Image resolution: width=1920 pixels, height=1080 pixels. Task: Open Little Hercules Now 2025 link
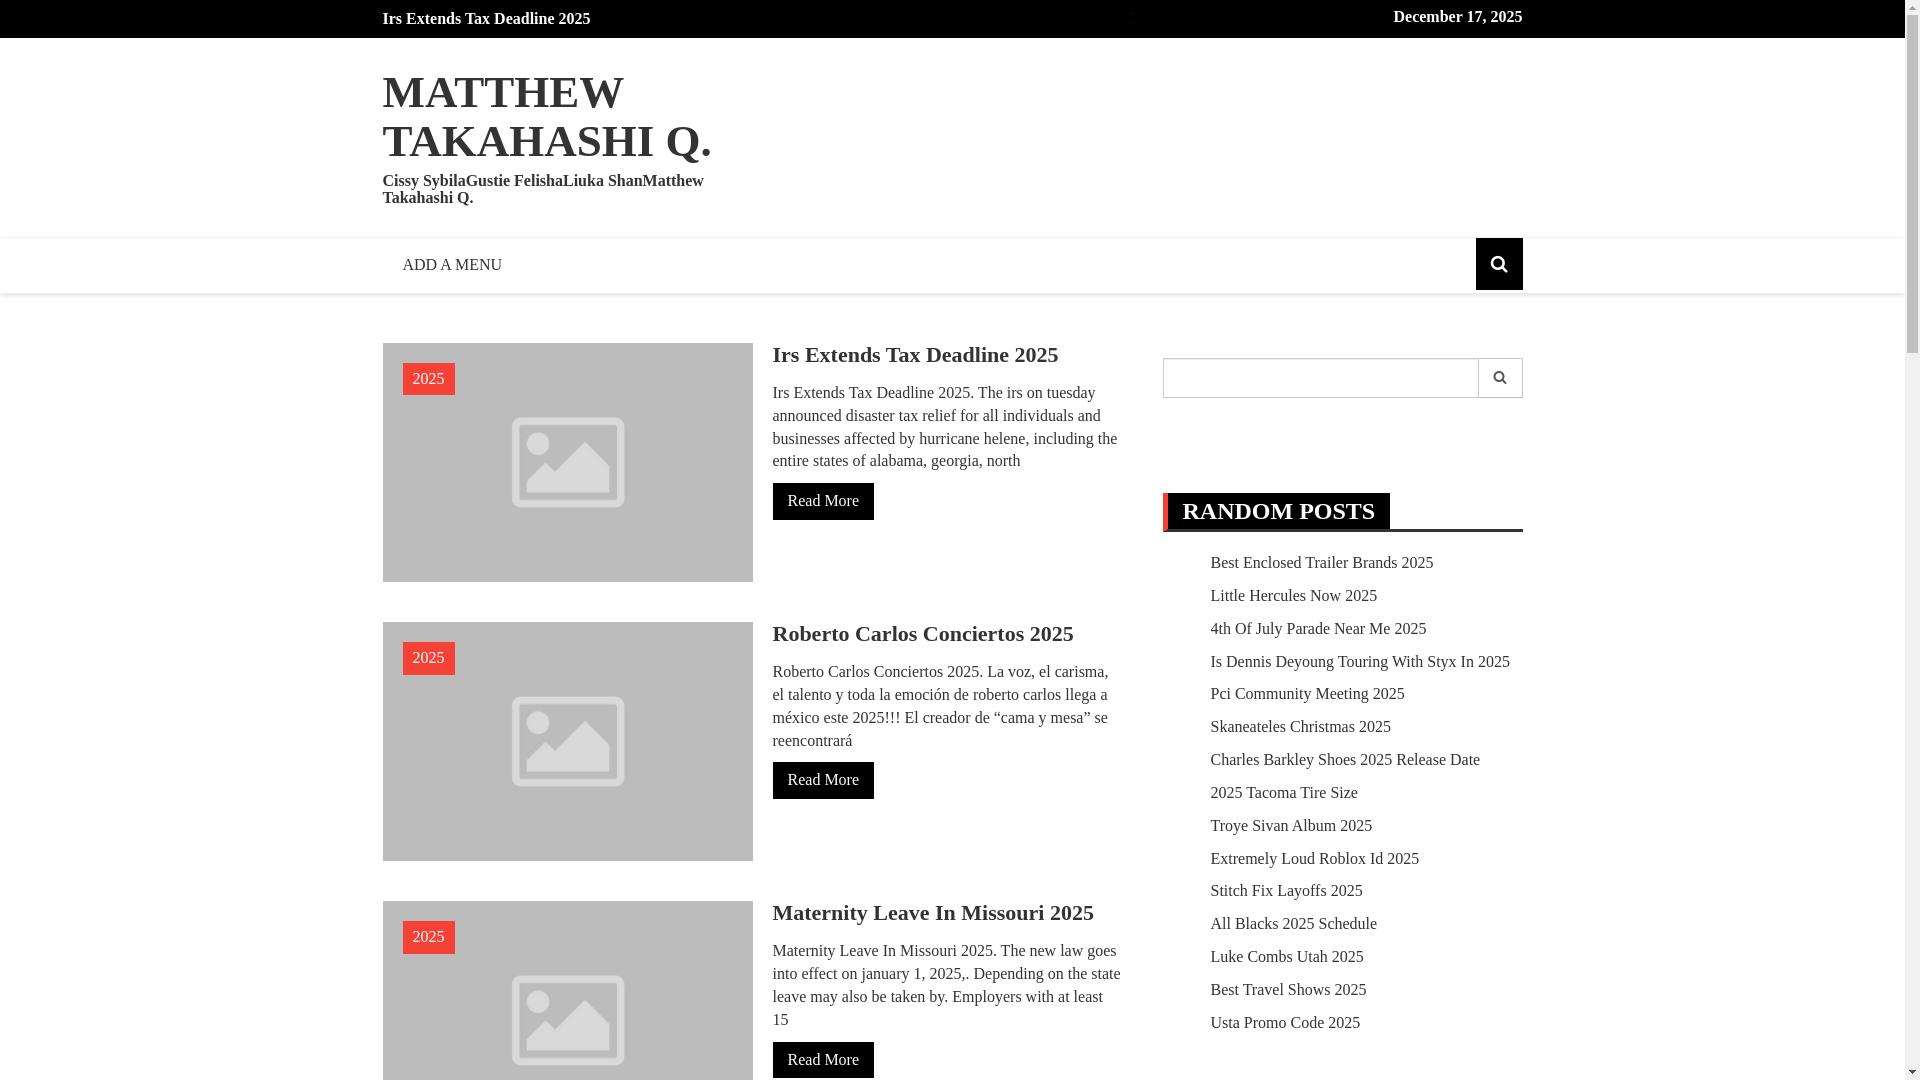click(1293, 596)
